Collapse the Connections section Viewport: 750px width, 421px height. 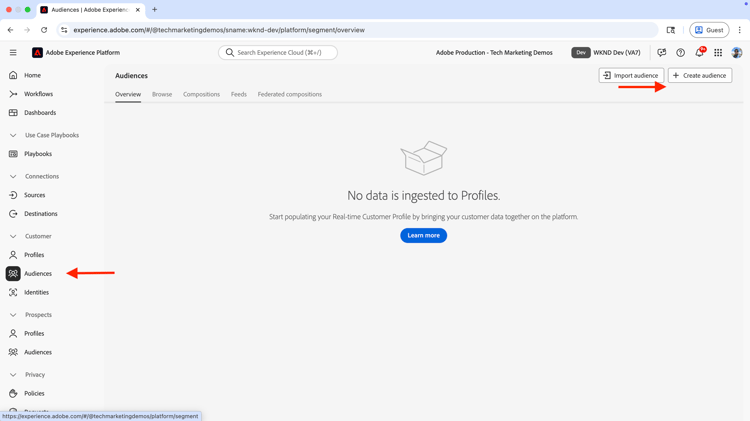[13, 176]
